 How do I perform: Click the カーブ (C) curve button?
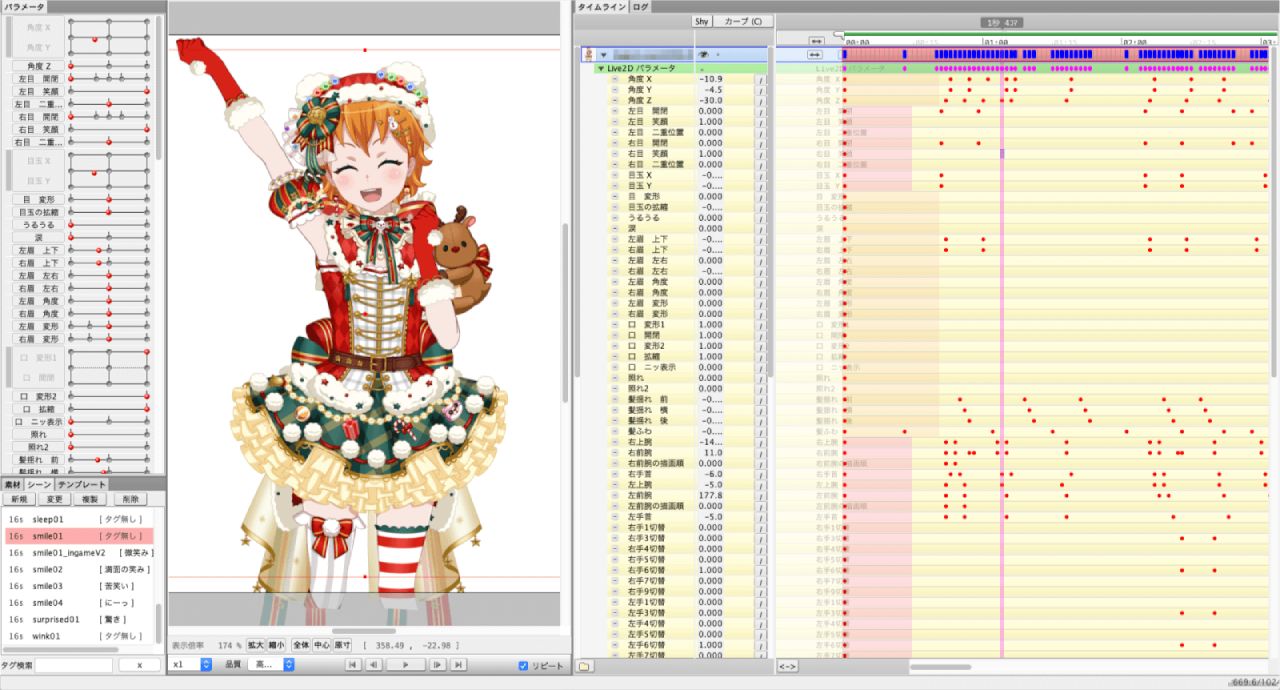tap(743, 21)
